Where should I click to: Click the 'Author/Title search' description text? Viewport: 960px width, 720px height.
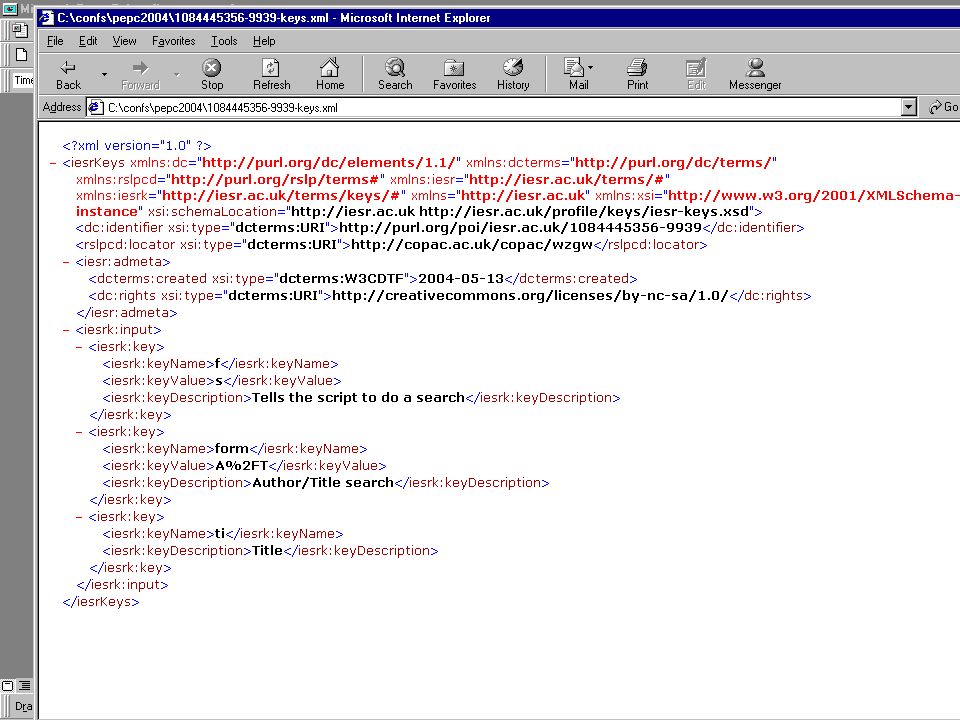pyautogui.click(x=323, y=483)
